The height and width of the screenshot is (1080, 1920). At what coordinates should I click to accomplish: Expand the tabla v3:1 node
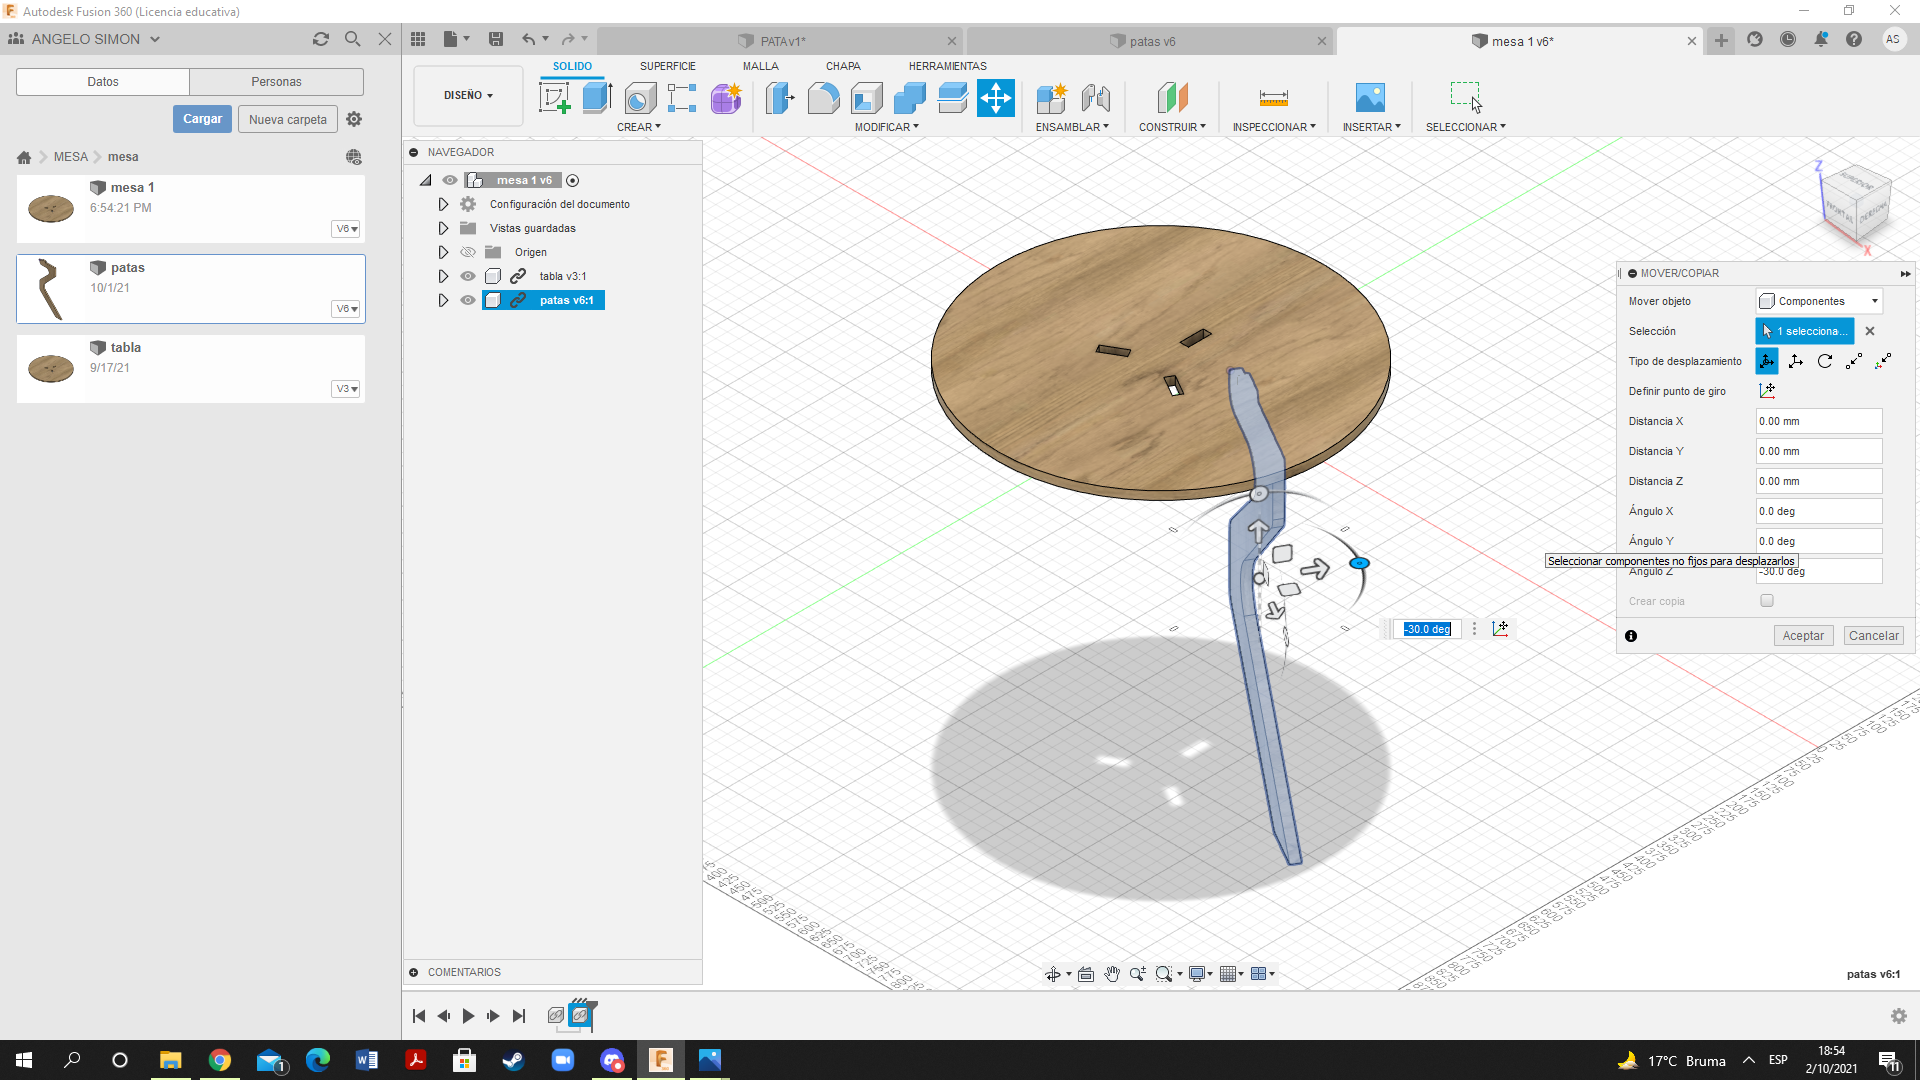[x=443, y=276]
